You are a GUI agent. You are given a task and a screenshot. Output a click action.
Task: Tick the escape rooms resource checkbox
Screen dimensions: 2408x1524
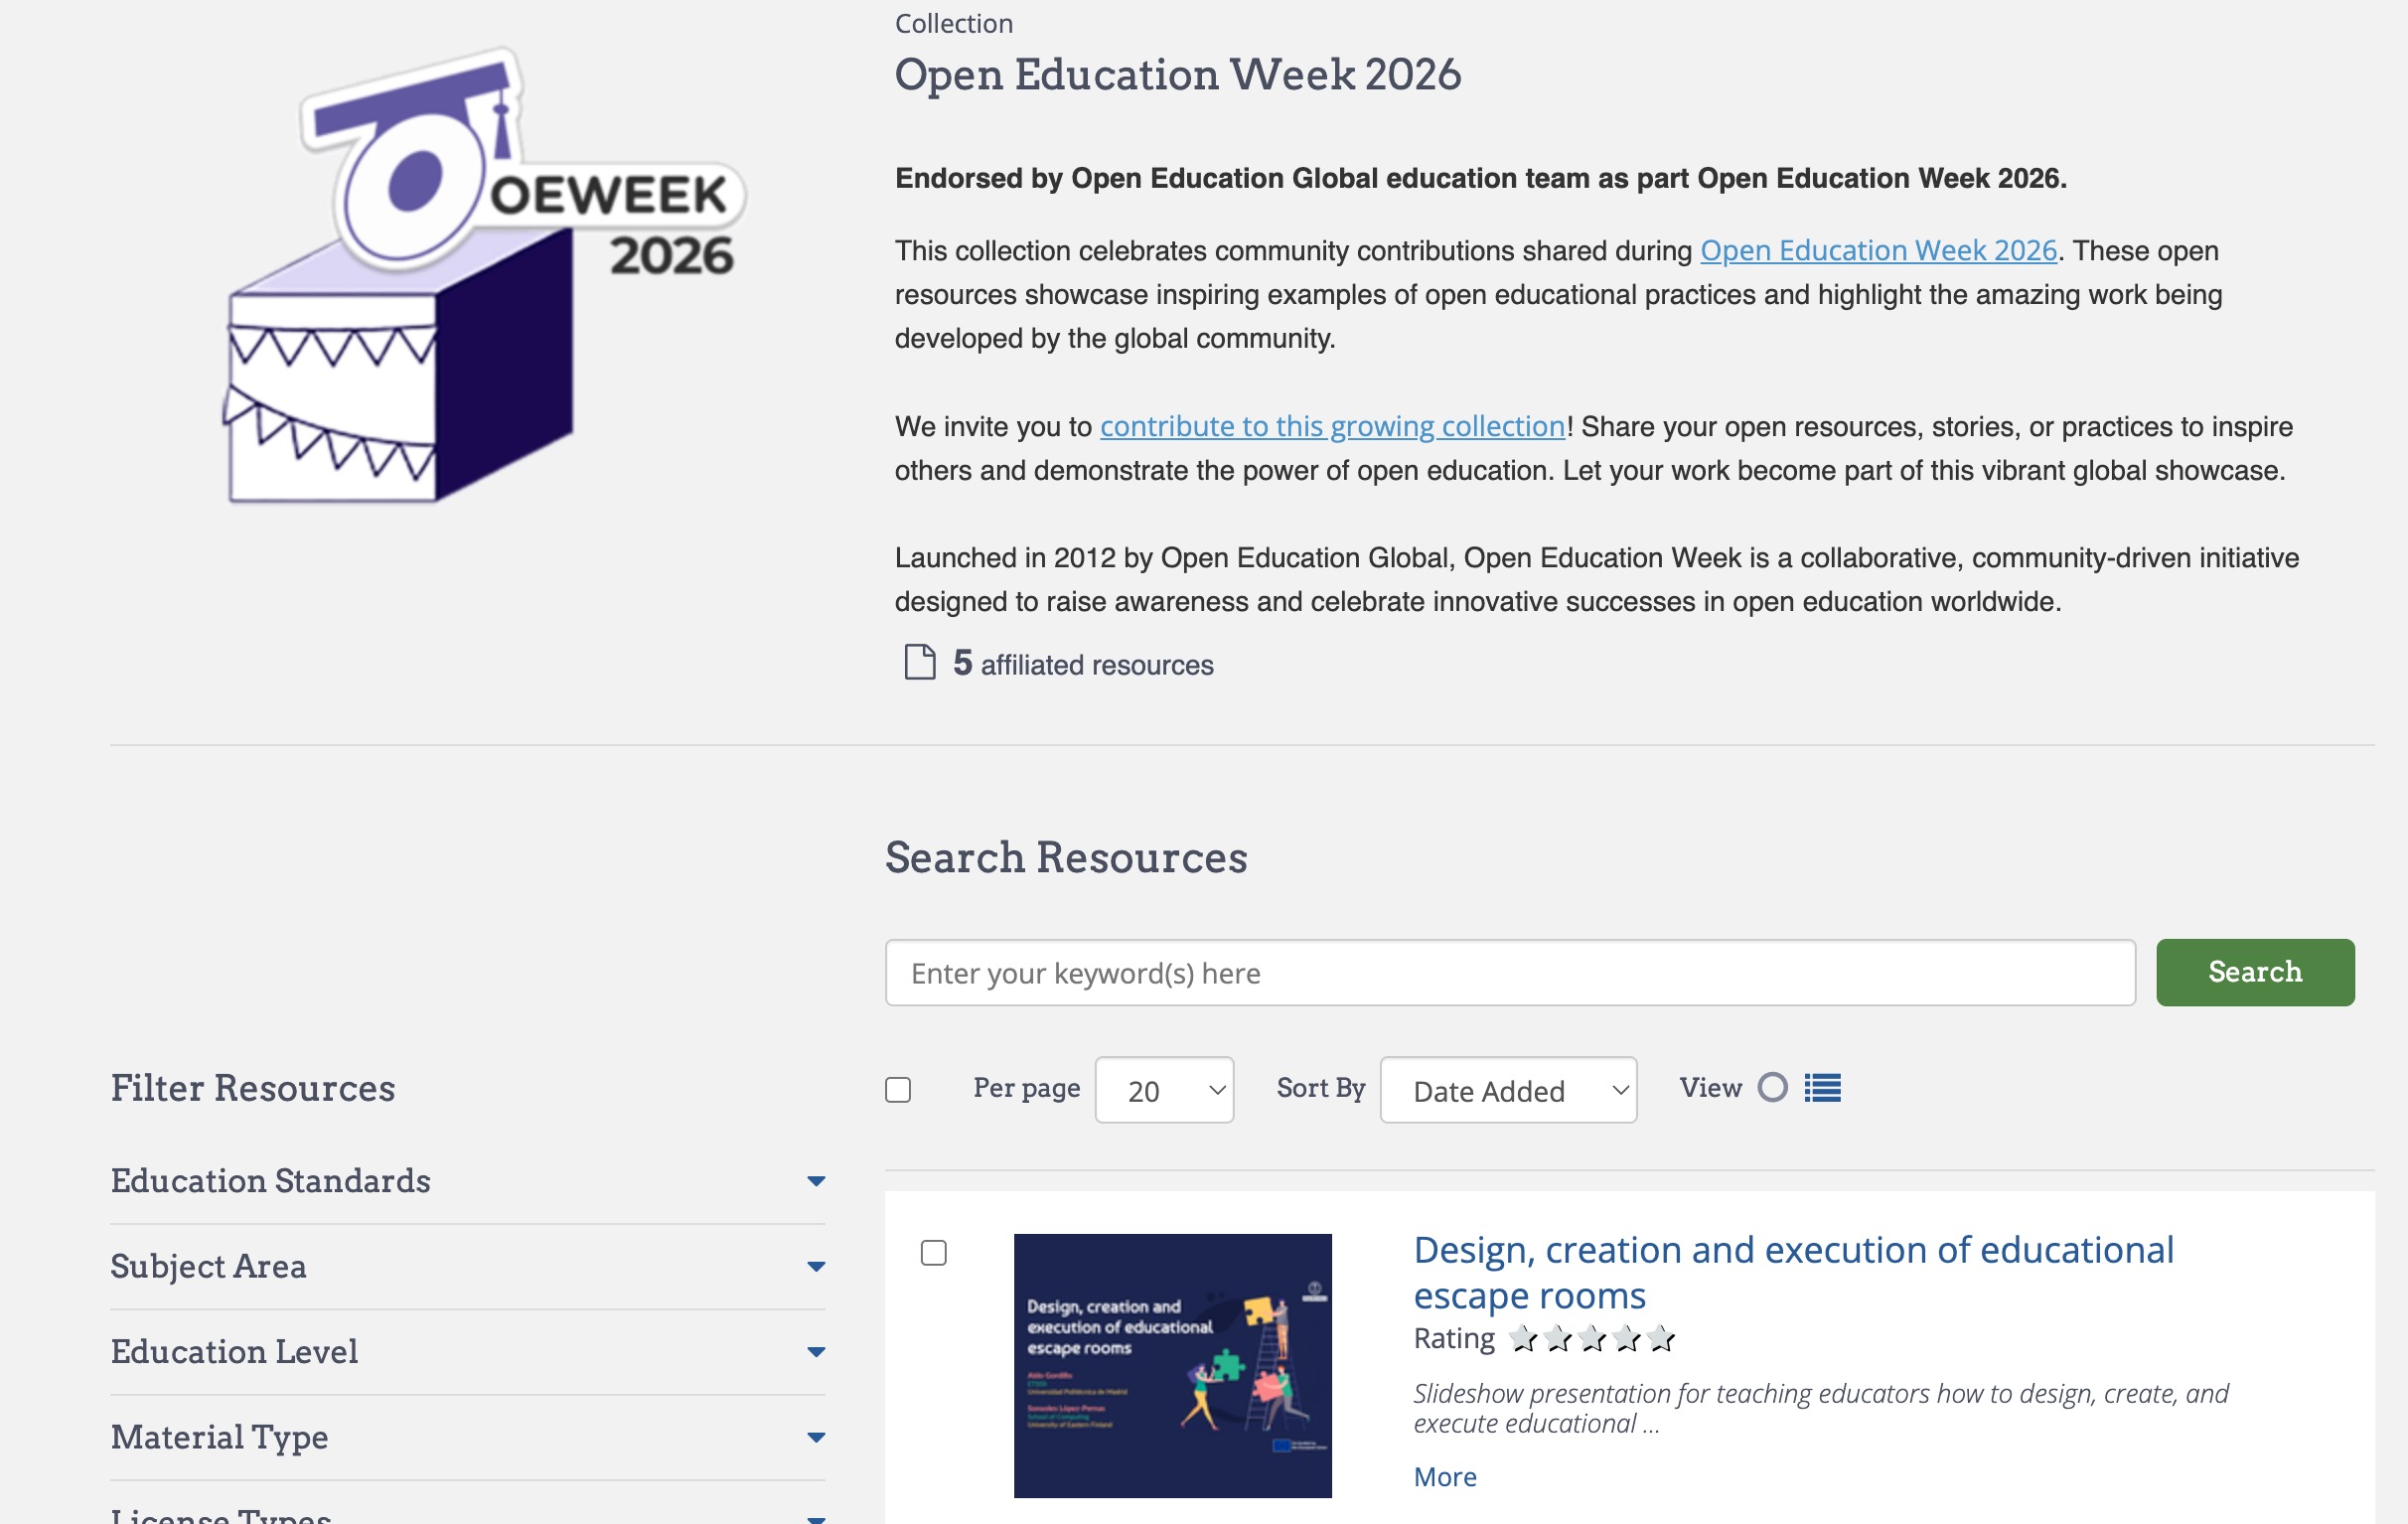click(933, 1253)
